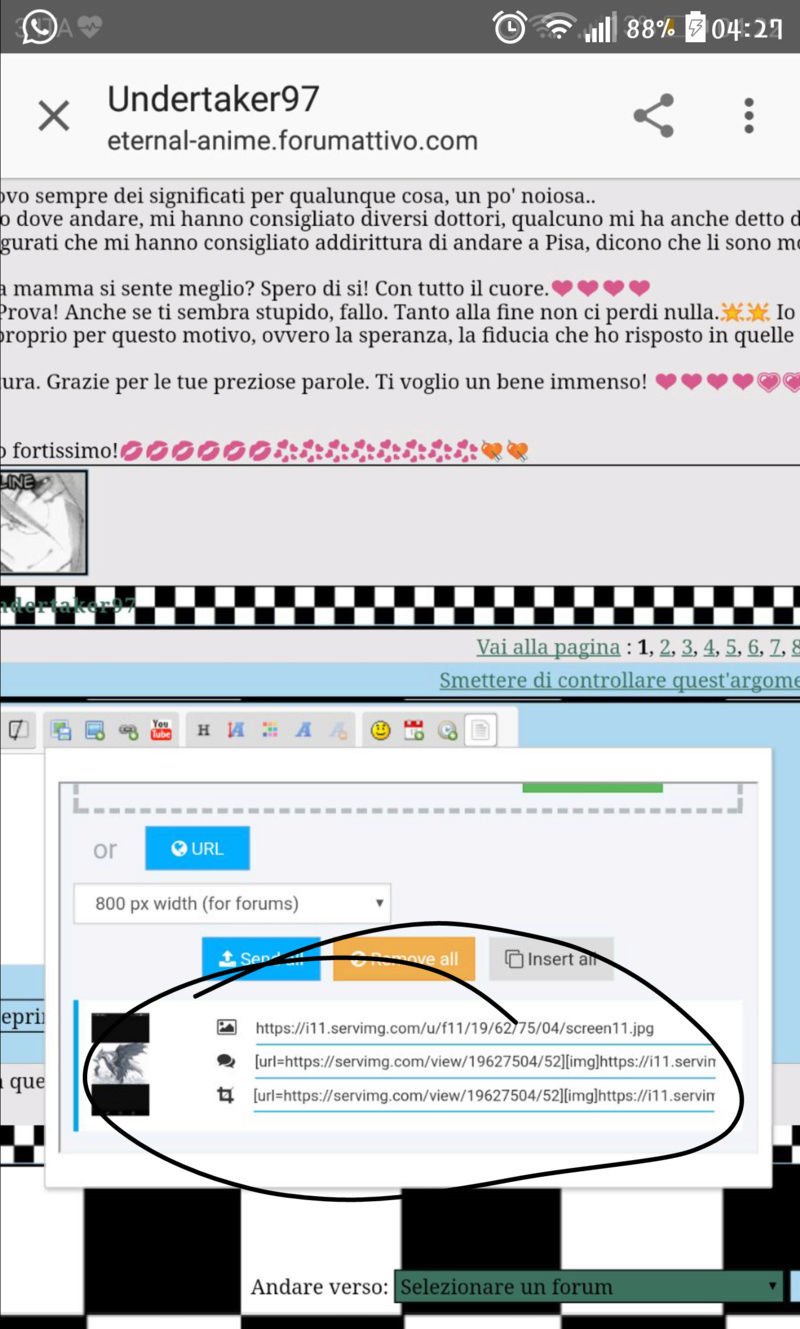Click the H heading toolbar icon

[x=203, y=730]
